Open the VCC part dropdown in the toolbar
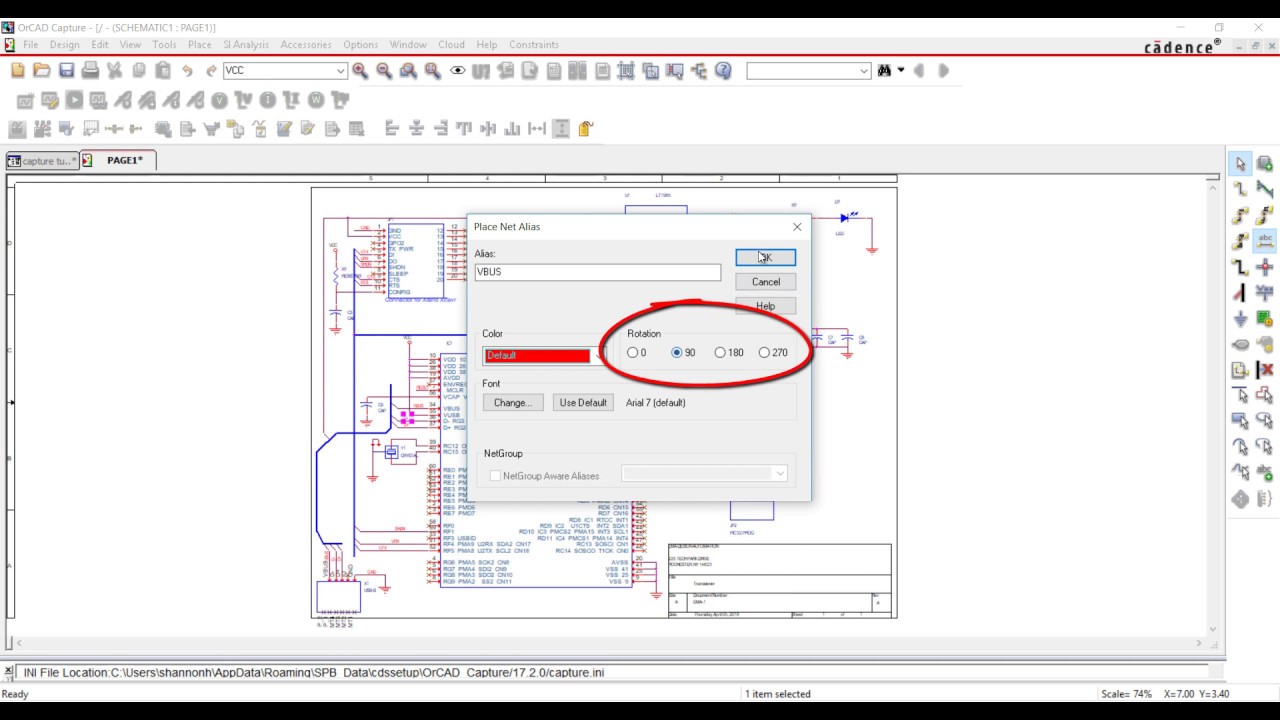Screen dimensions: 1280x720 click(x=340, y=71)
